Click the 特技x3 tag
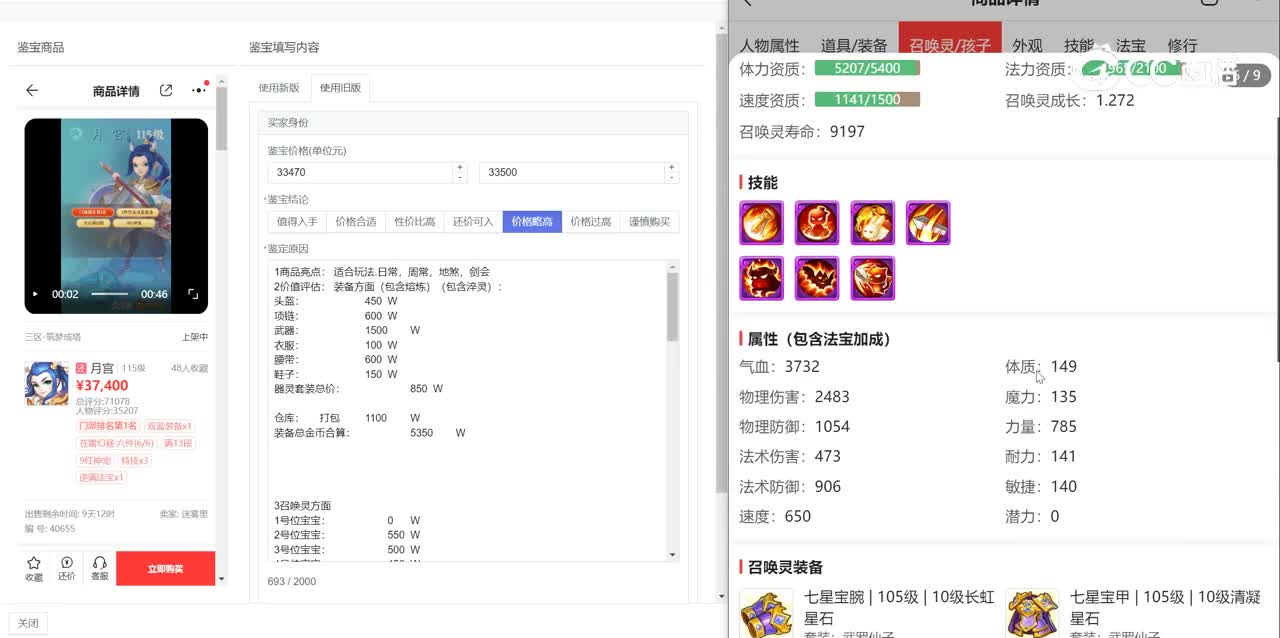This screenshot has height=638, width=1280. pyautogui.click(x=135, y=460)
